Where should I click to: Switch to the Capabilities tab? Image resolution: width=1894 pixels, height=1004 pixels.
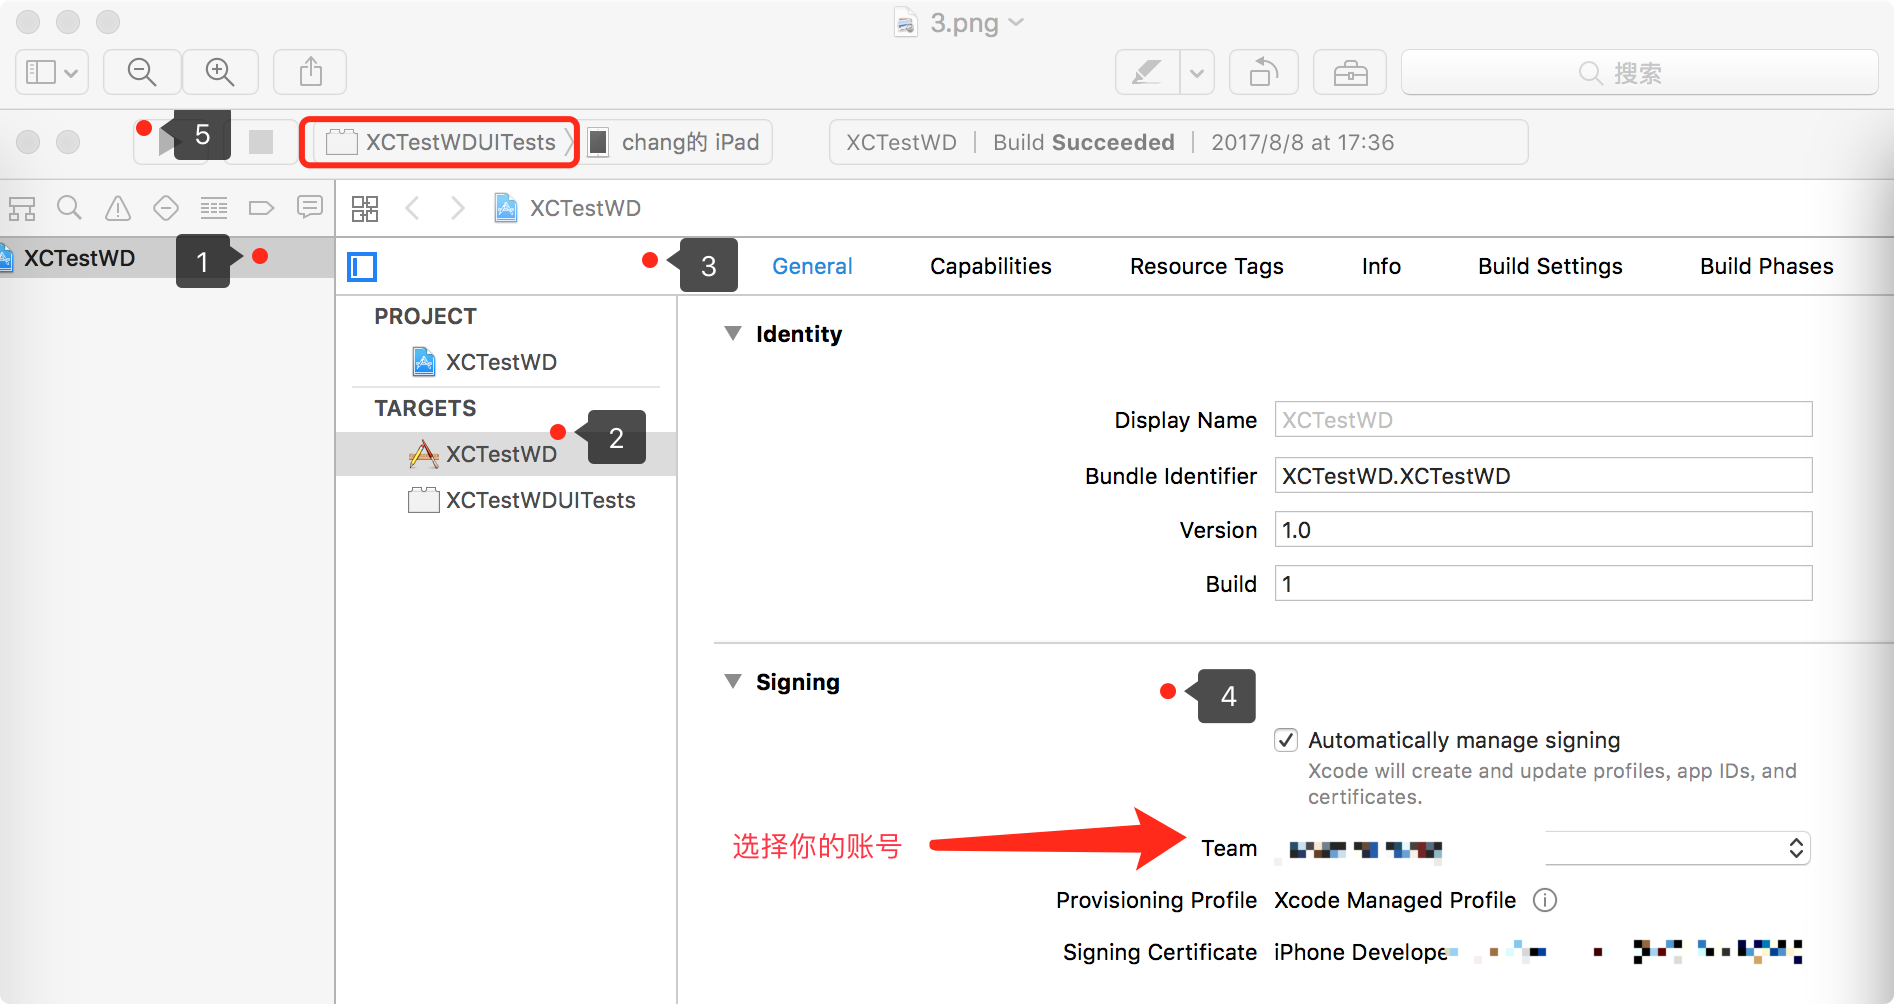pyautogui.click(x=990, y=266)
